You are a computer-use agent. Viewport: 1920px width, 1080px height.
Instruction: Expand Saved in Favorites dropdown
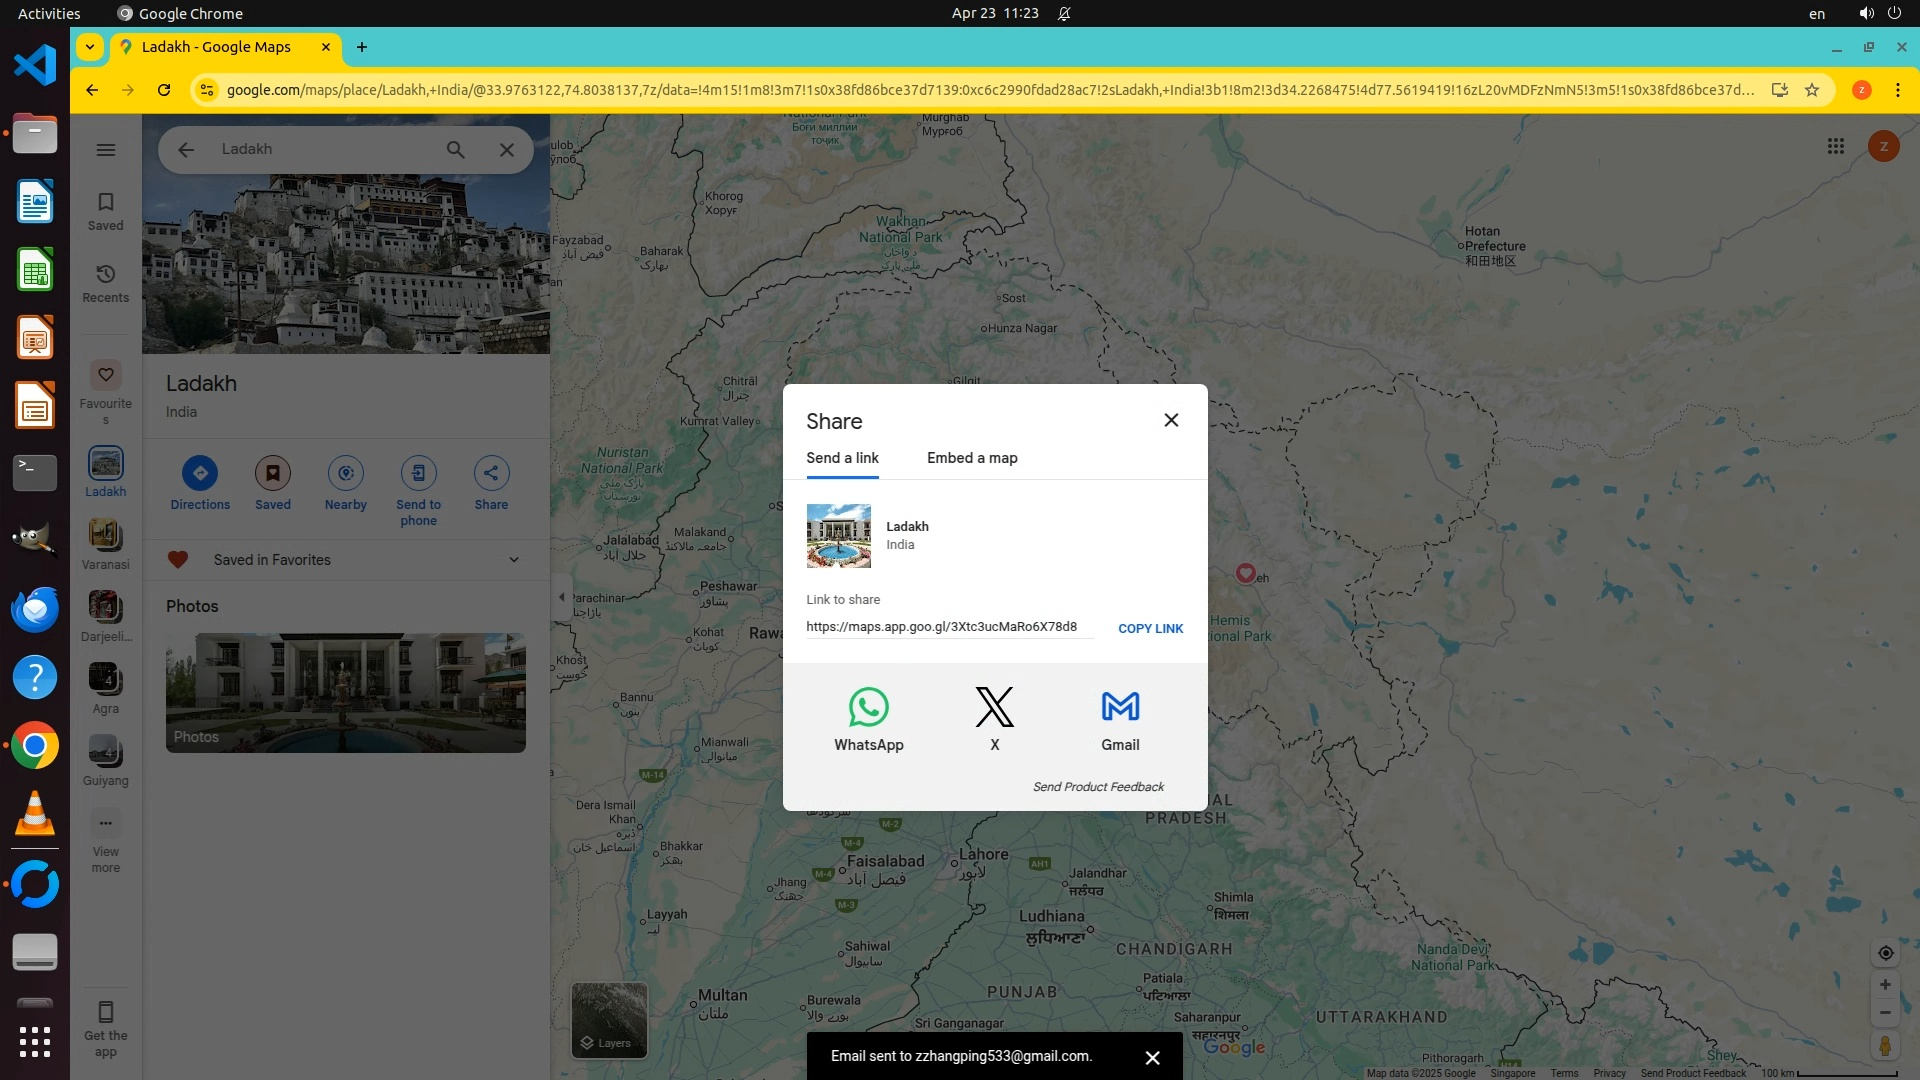pos(514,560)
